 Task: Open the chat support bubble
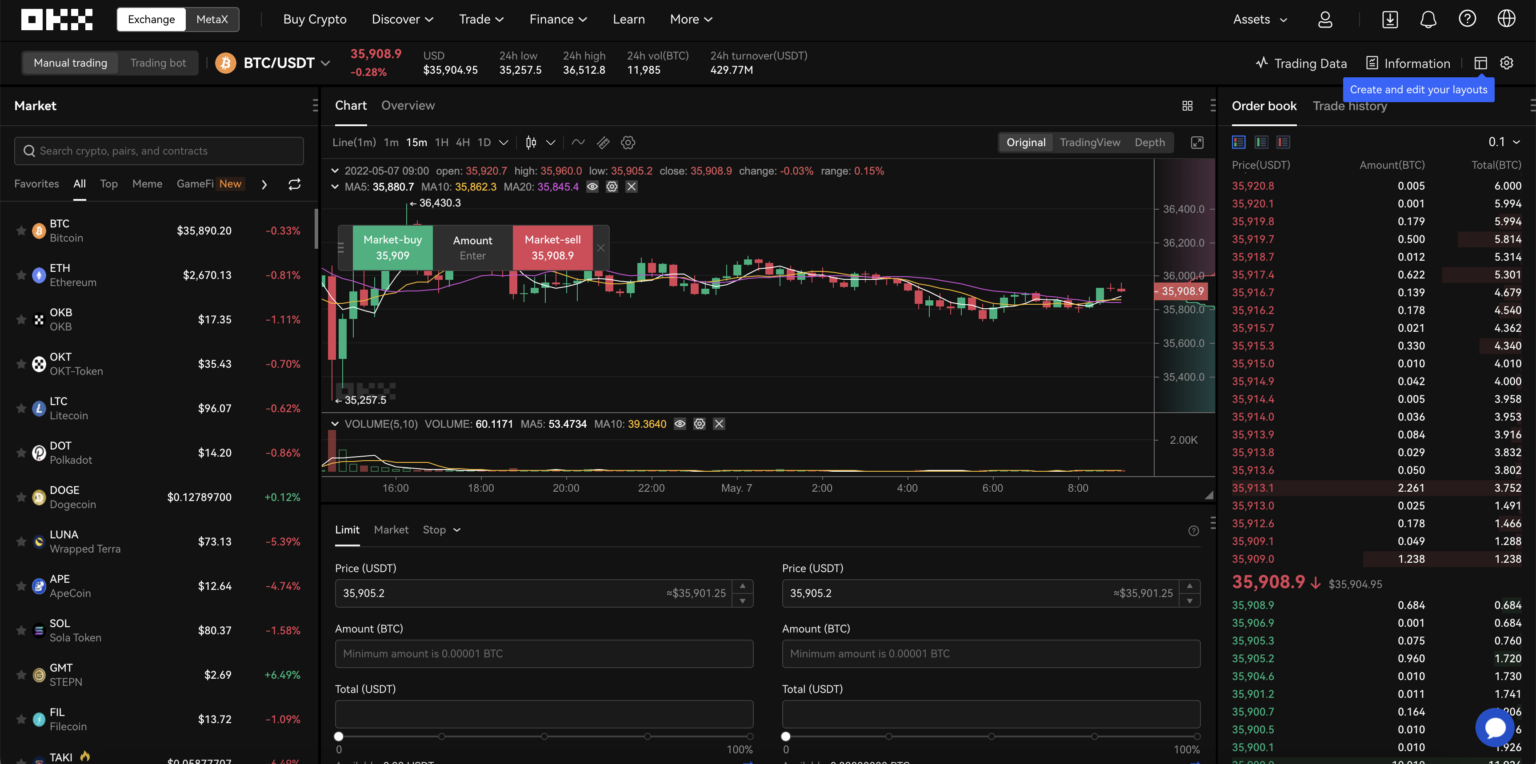pyautogui.click(x=1494, y=728)
